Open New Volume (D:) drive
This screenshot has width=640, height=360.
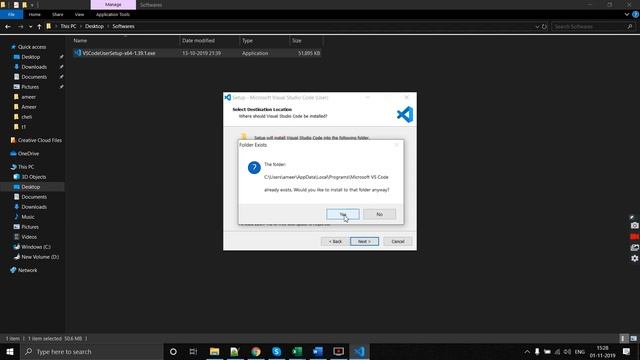click(x=40, y=257)
